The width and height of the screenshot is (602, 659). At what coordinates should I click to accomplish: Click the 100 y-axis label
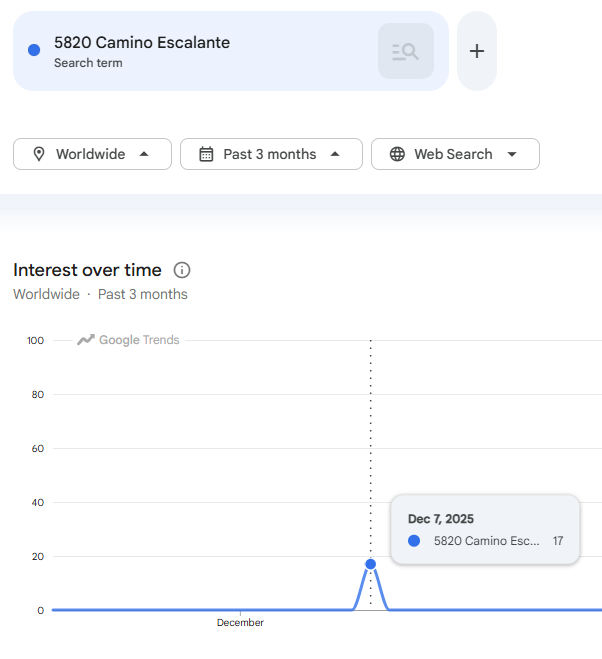[x=35, y=340]
